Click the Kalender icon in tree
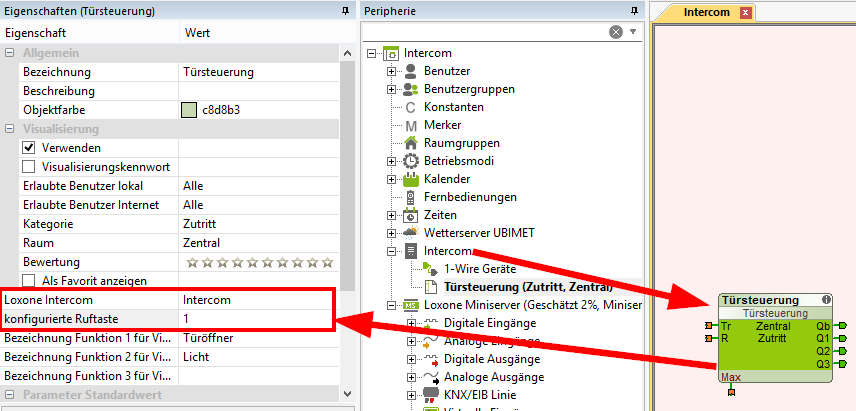 [x=411, y=179]
